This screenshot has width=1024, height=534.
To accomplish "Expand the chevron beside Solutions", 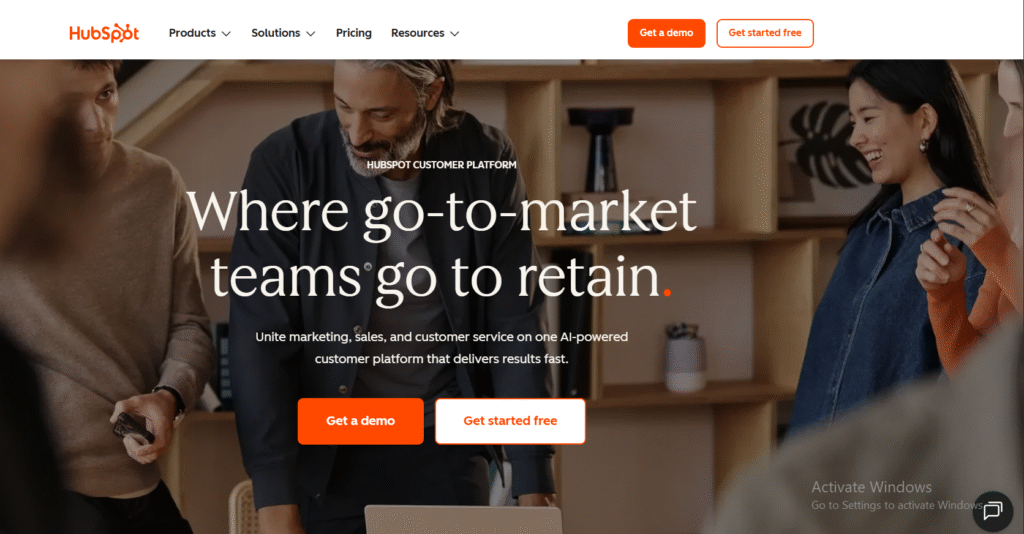I will (311, 34).
